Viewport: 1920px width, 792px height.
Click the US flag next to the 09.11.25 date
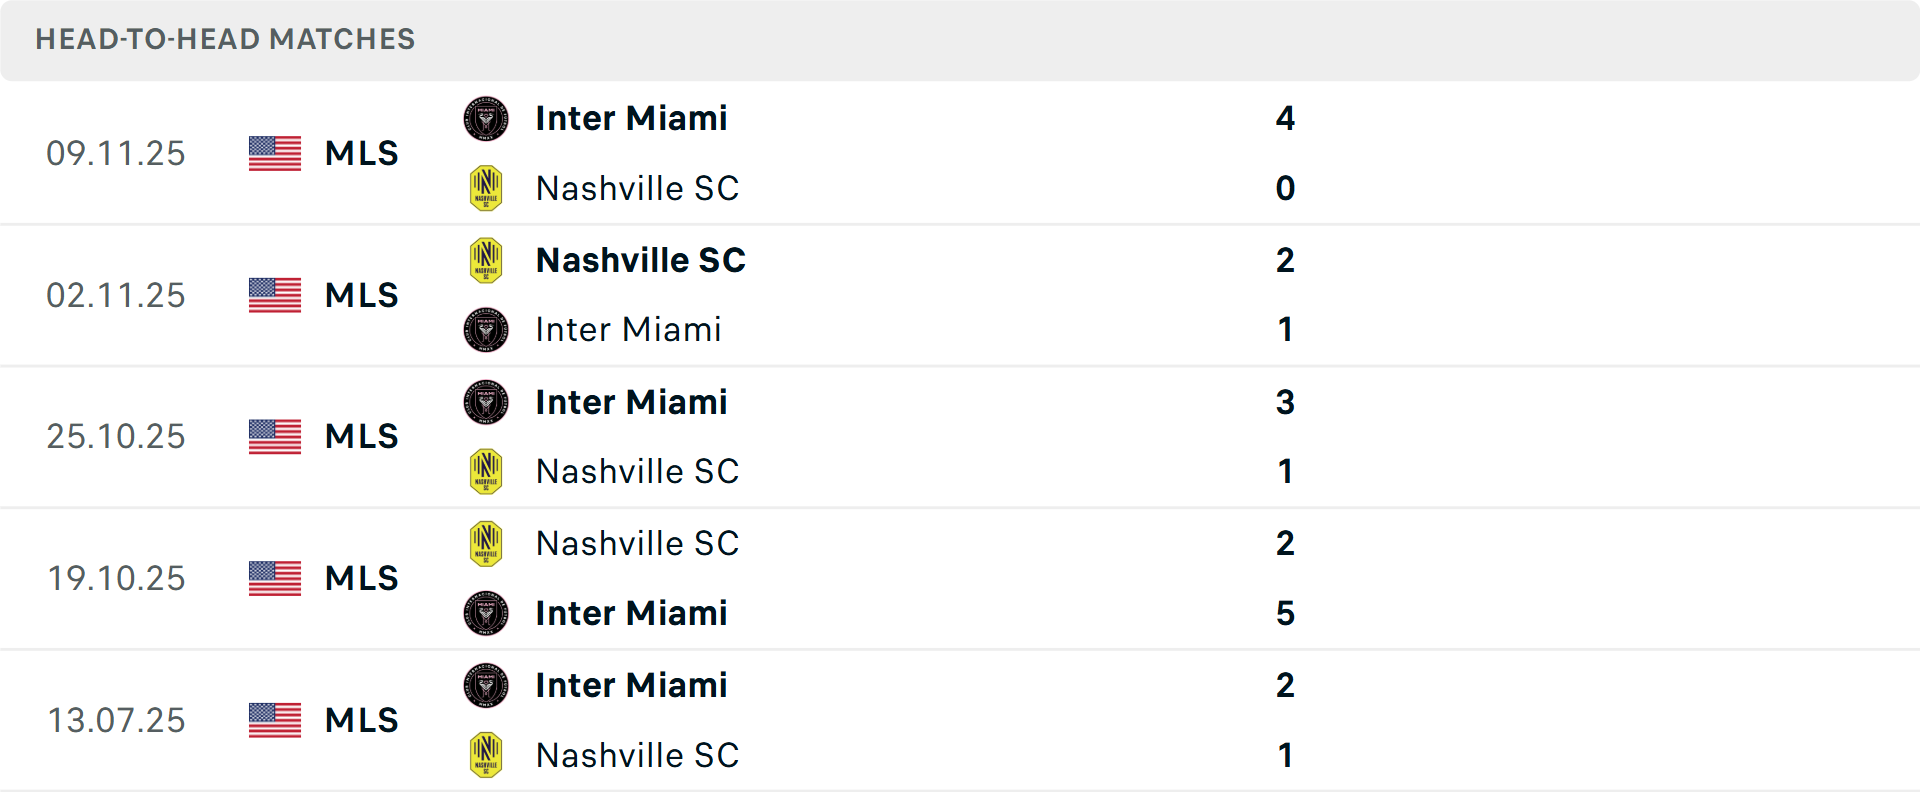pyautogui.click(x=274, y=153)
